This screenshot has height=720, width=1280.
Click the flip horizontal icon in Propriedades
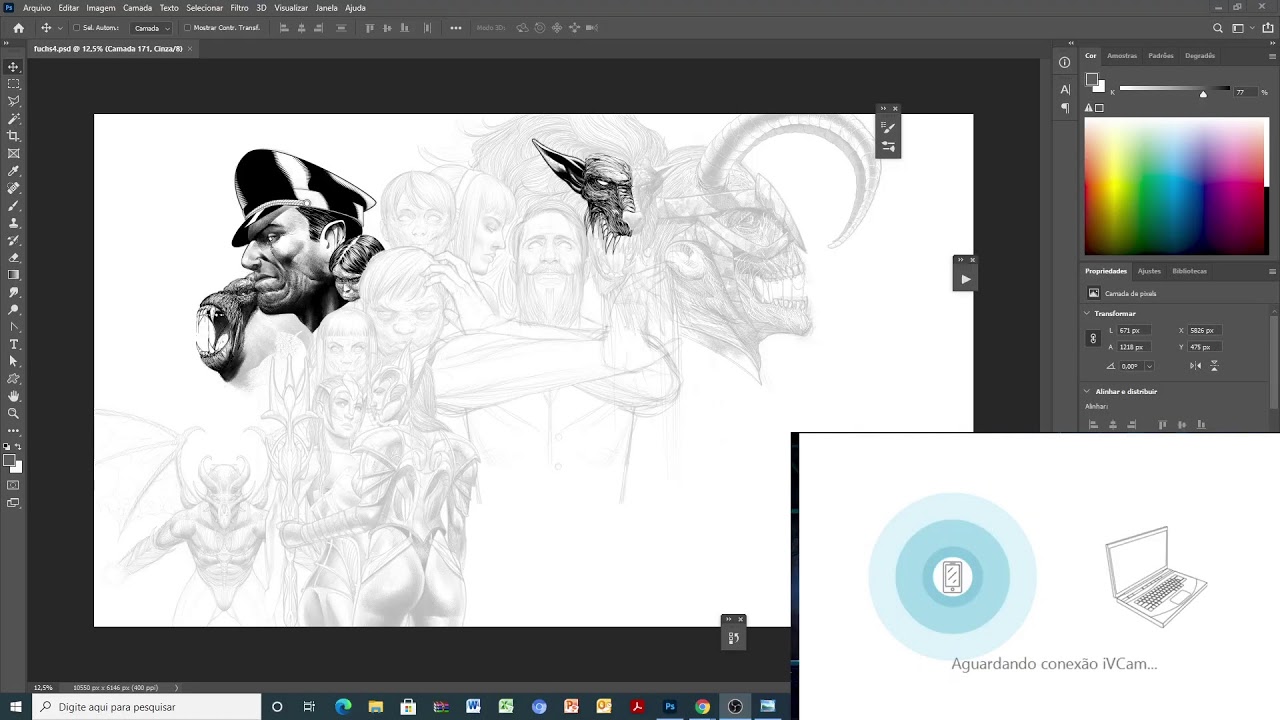tap(1196, 366)
